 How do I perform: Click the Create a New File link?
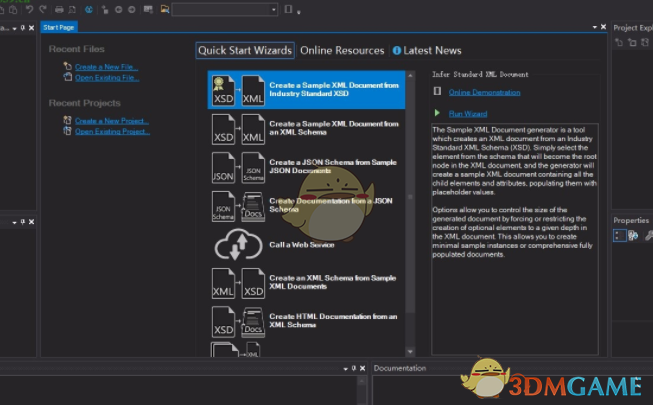pyautogui.click(x=106, y=66)
